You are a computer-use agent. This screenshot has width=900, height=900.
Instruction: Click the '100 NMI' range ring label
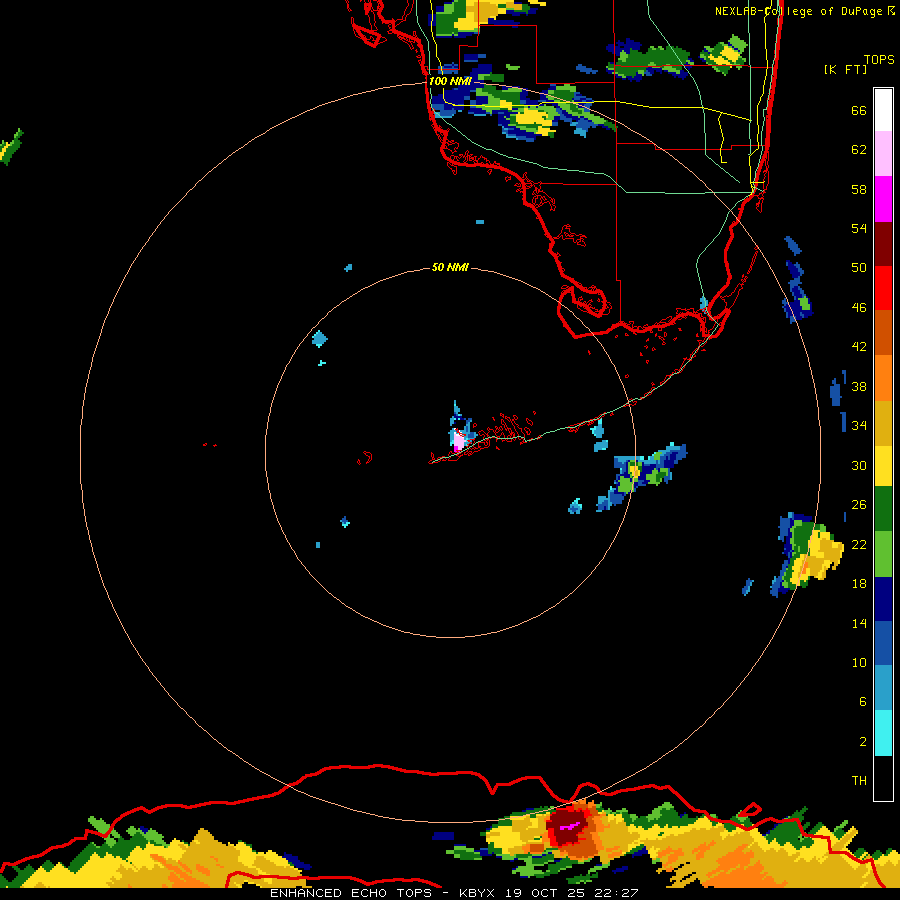[x=450, y=81]
